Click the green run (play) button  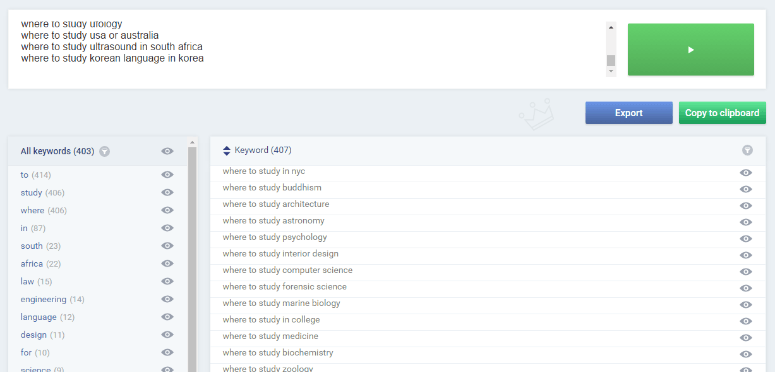[x=690, y=50]
